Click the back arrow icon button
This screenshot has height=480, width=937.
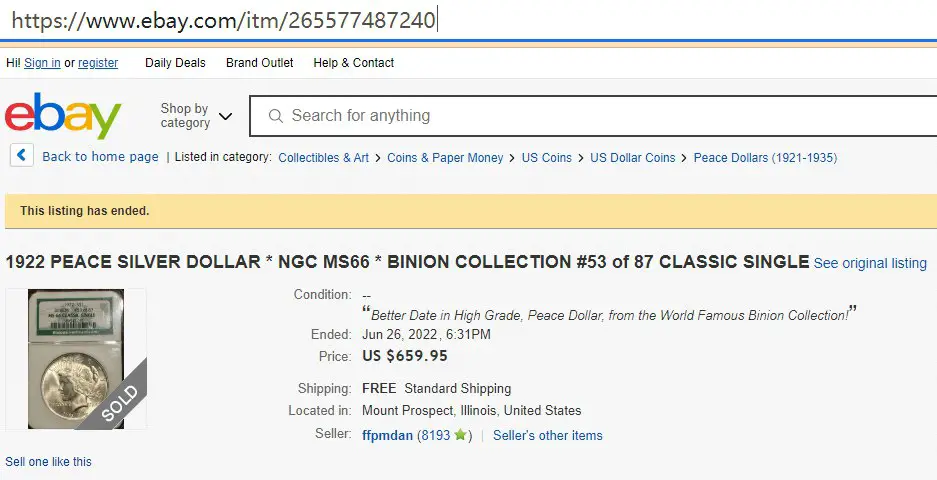click(22, 155)
